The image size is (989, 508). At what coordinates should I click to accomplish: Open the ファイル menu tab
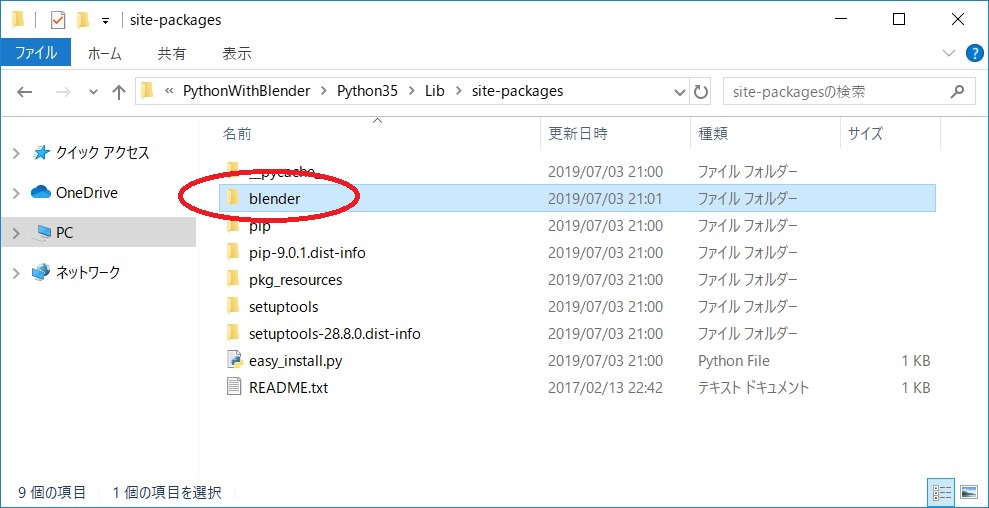[x=36, y=54]
